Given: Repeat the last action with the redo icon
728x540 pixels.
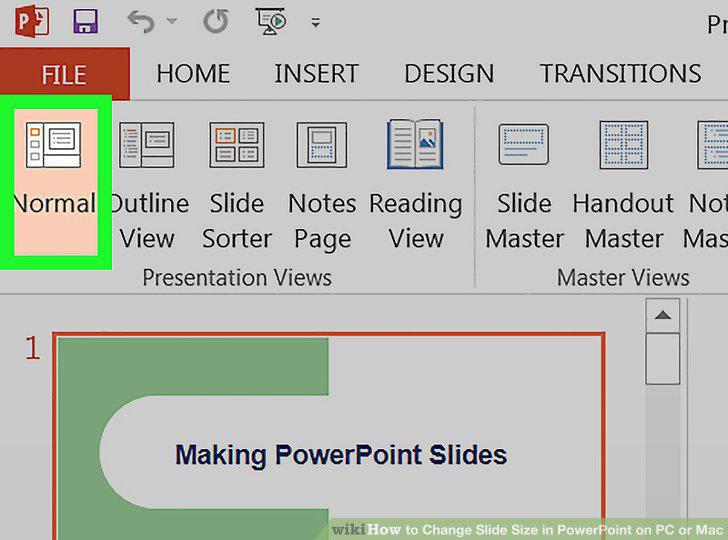Looking at the screenshot, I should coord(216,21).
